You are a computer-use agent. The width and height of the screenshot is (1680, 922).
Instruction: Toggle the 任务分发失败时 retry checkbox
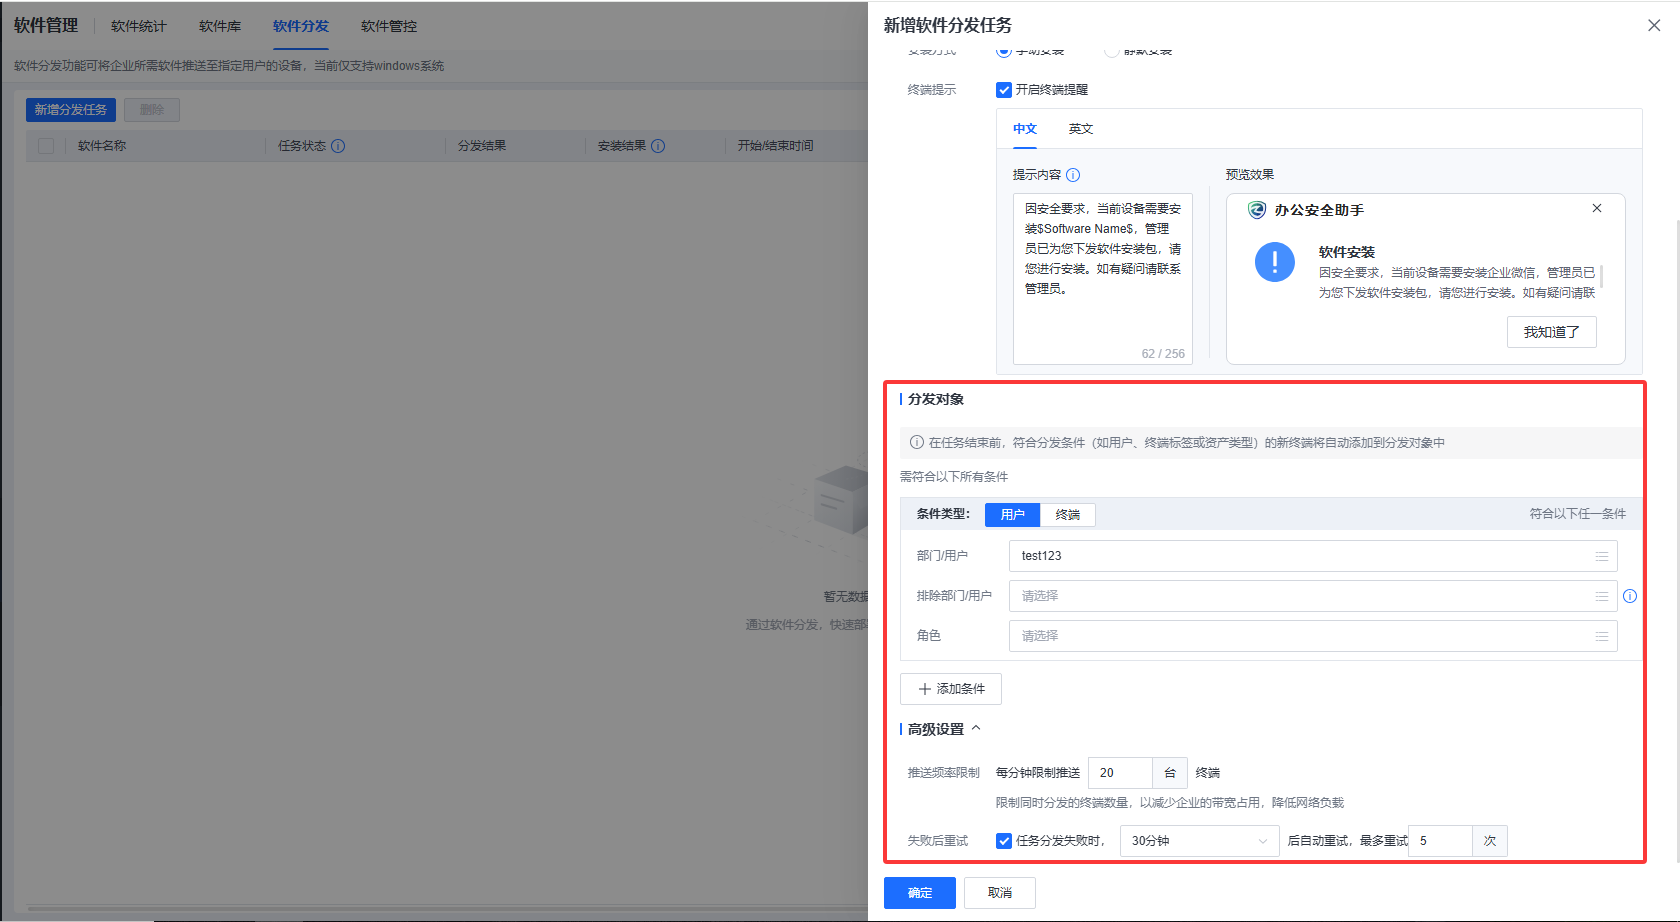coord(1004,841)
